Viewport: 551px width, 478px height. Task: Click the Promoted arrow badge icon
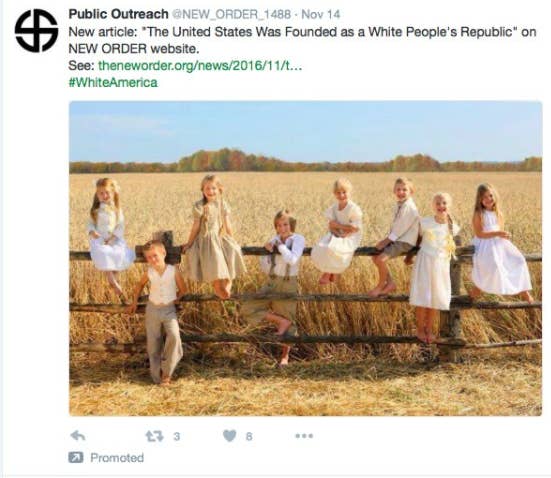pyautogui.click(x=76, y=458)
